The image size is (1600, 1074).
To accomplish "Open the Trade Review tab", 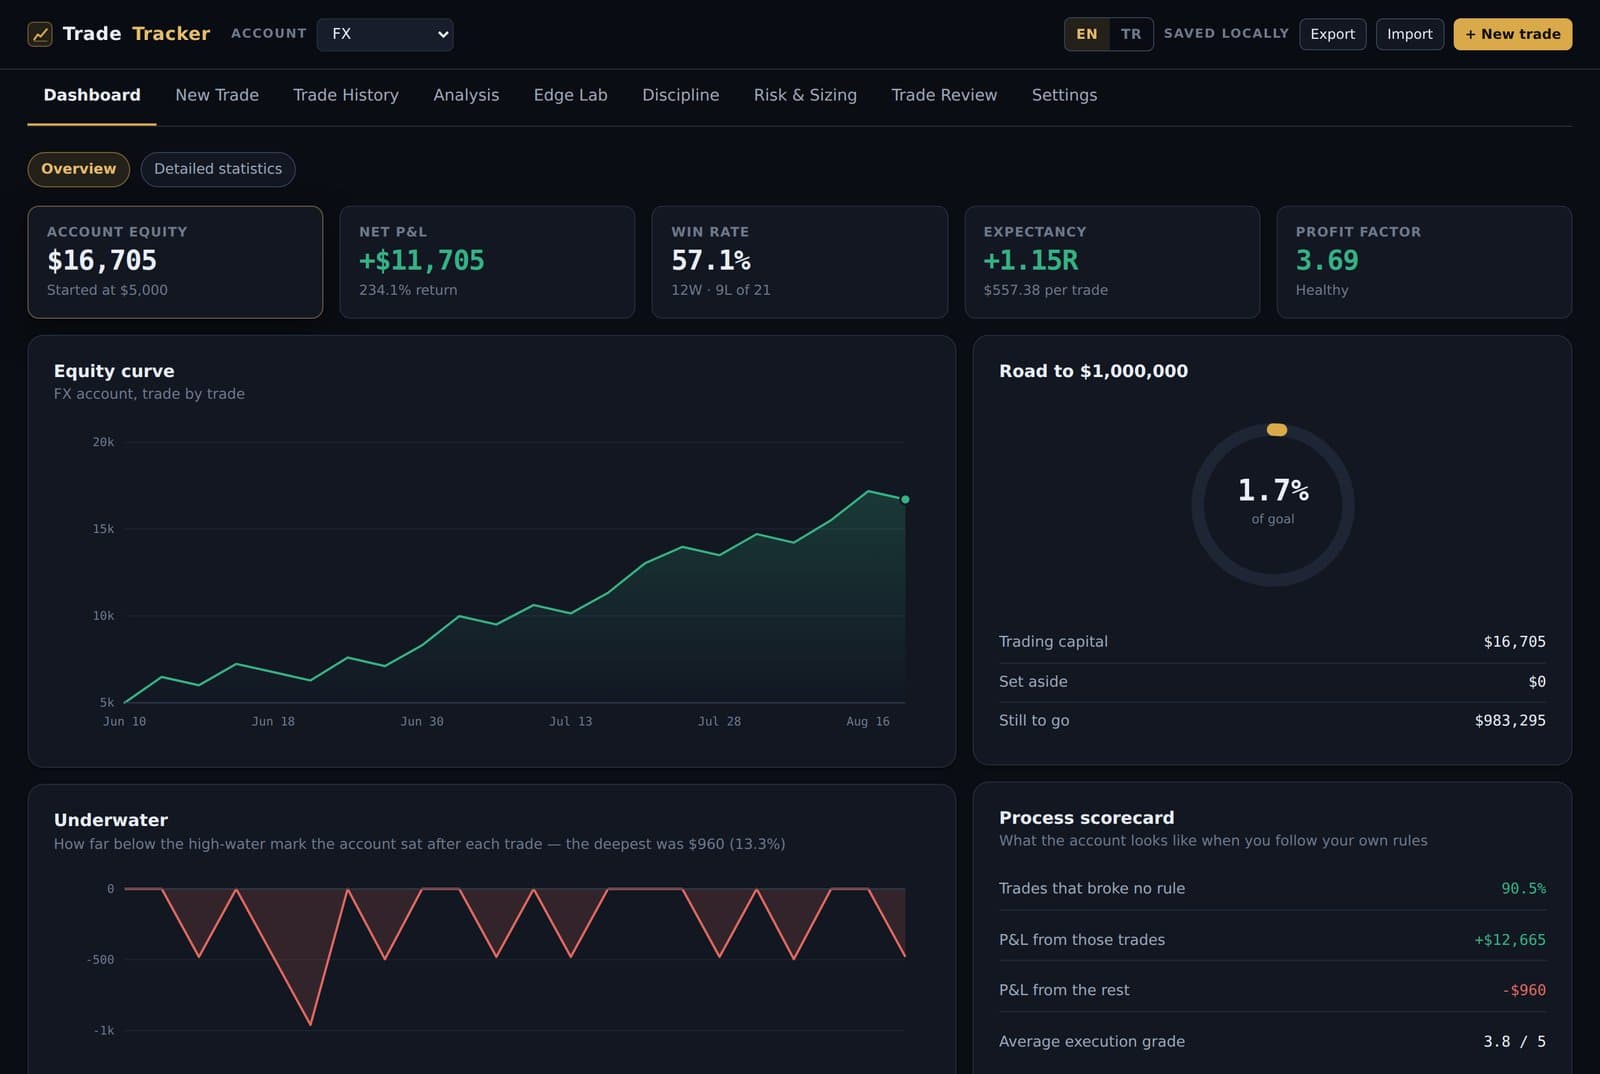I will tap(944, 95).
